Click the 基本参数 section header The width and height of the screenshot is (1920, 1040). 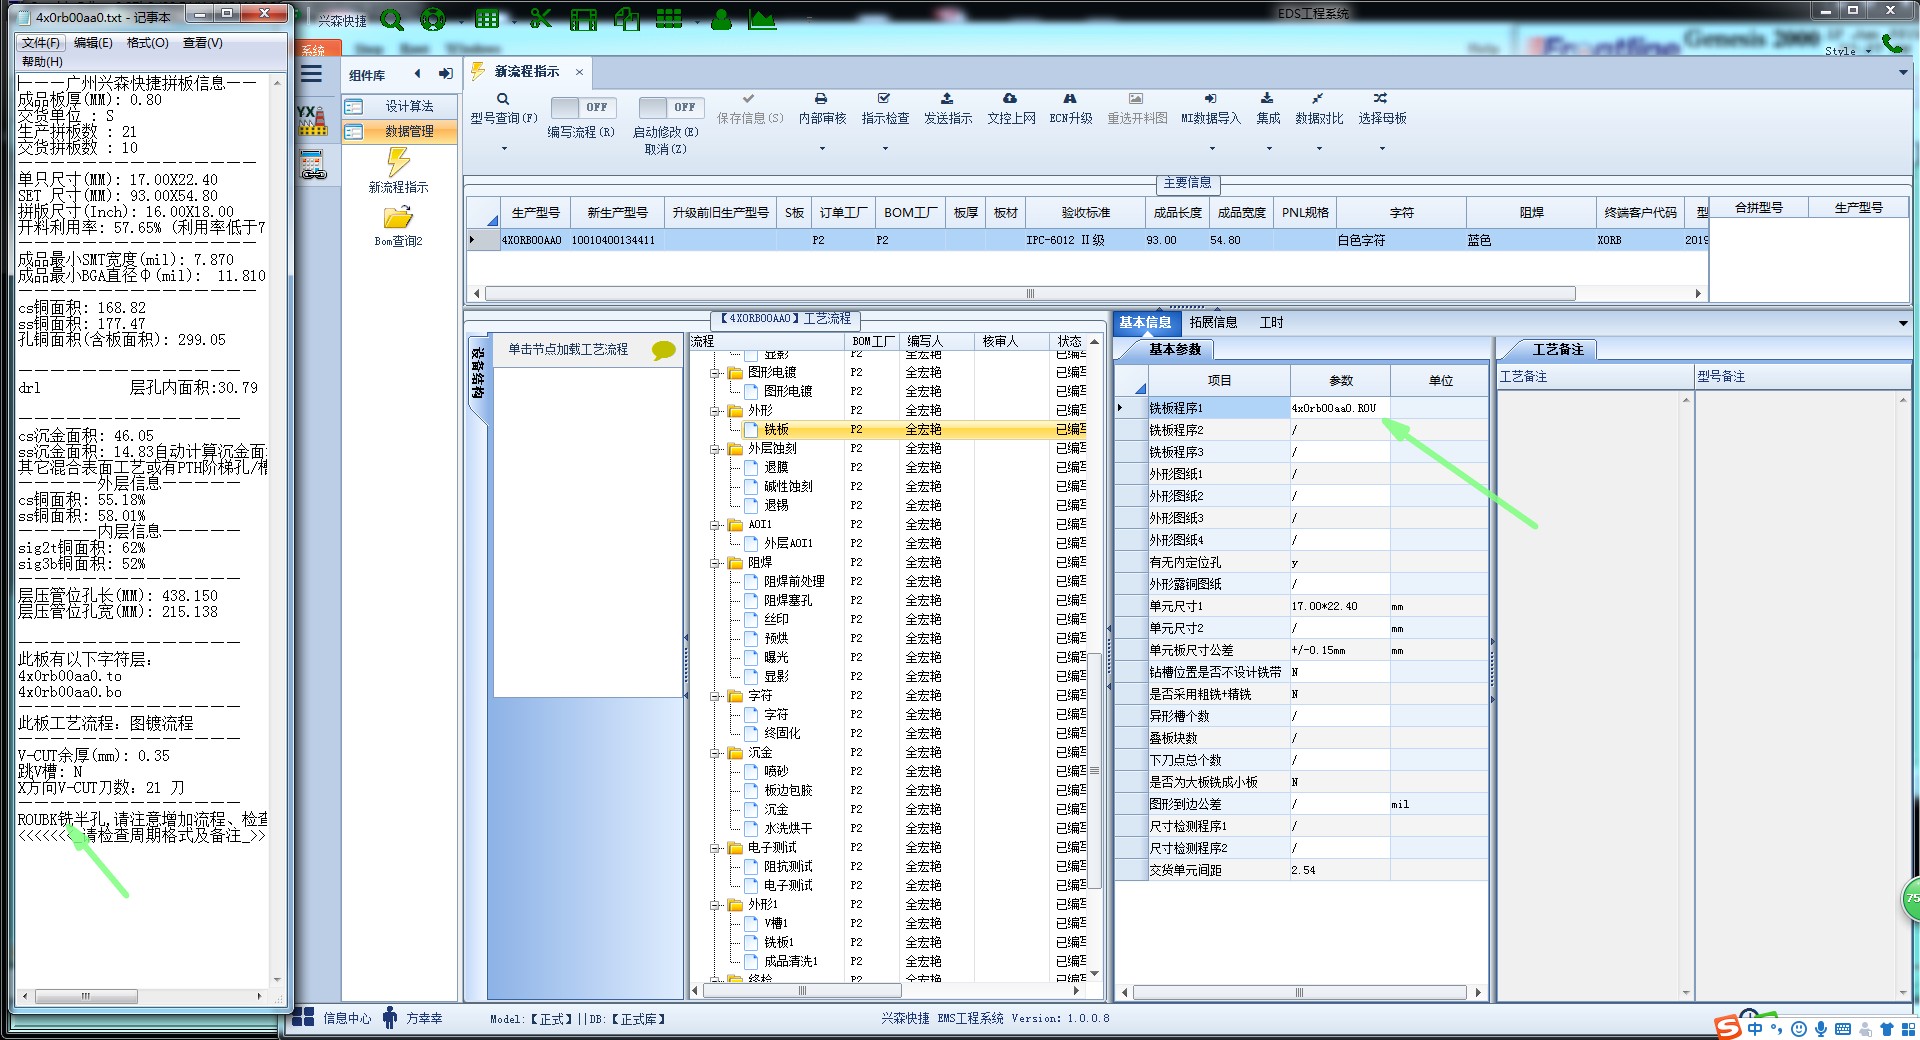click(1174, 349)
